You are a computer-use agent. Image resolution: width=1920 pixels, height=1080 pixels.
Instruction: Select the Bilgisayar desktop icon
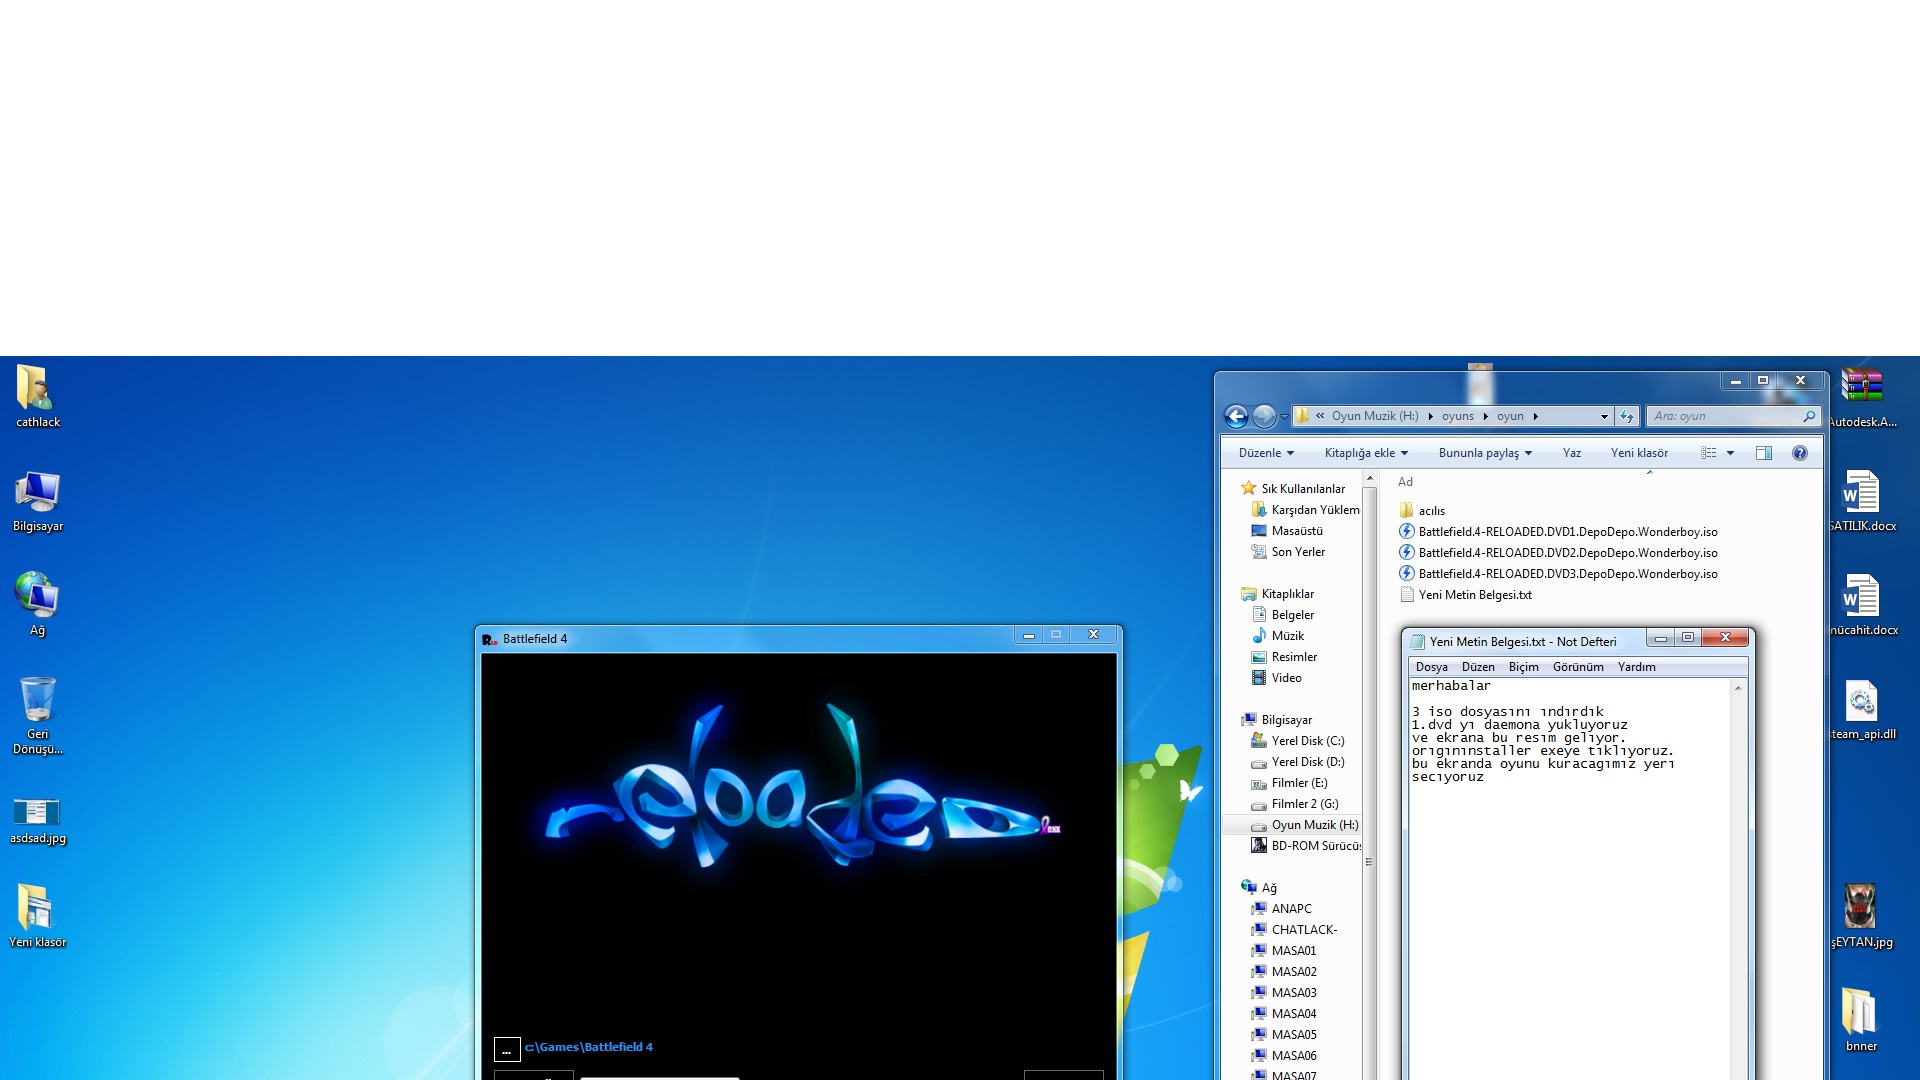[37, 500]
